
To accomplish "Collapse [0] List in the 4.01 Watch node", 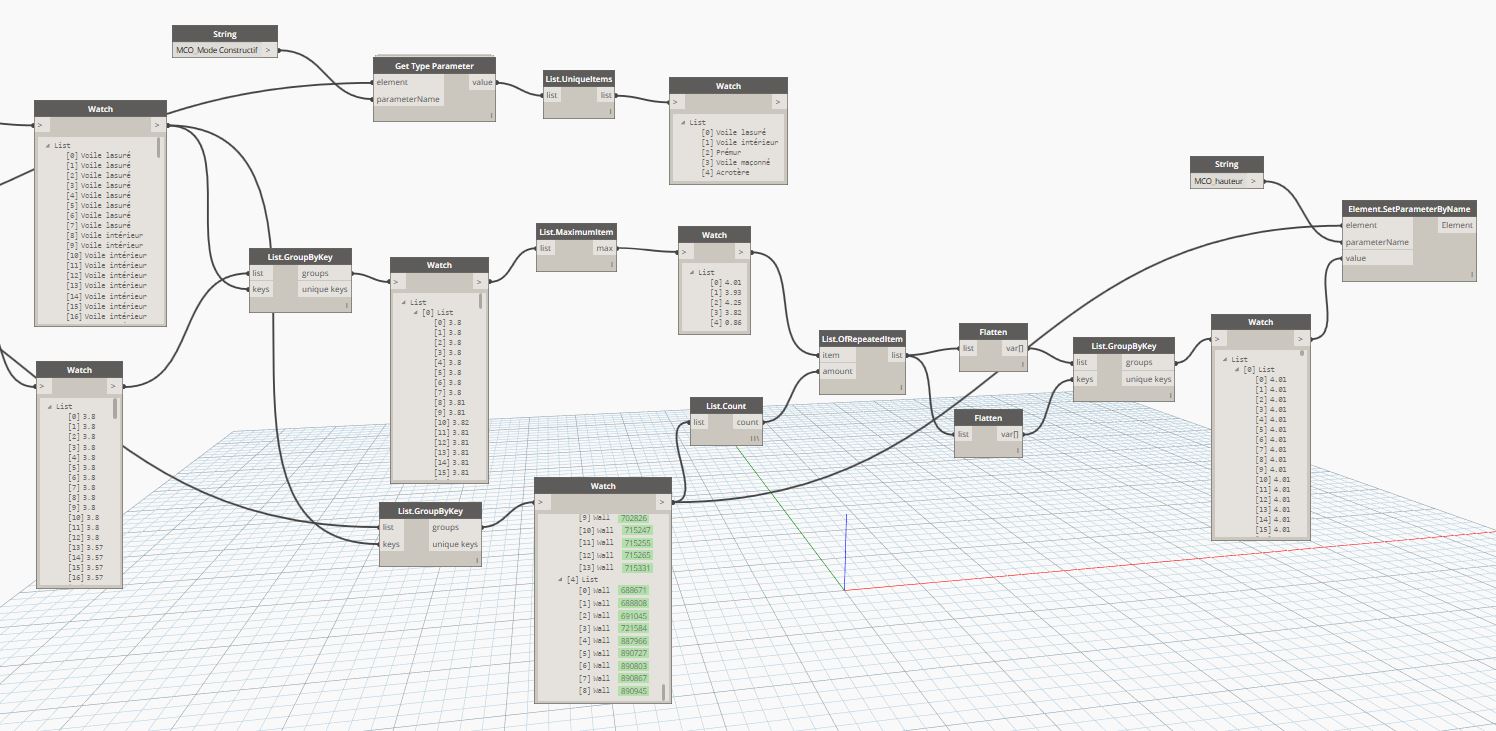I will pyautogui.click(x=1236, y=369).
